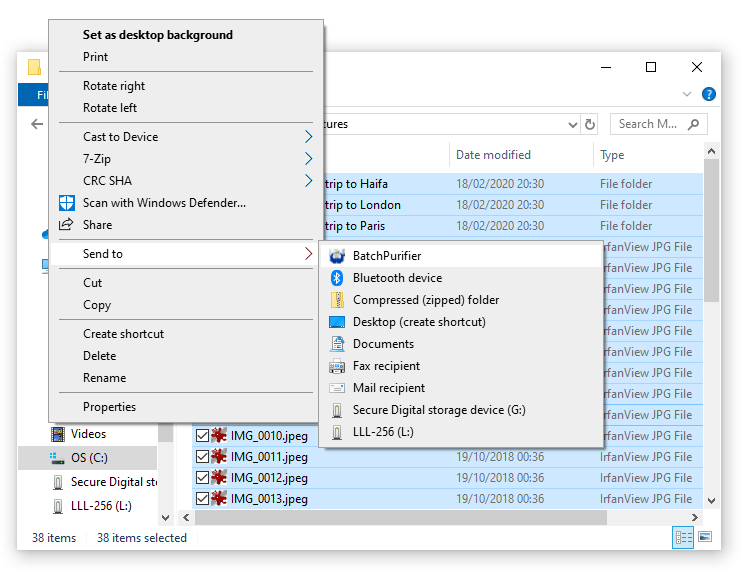Select the trip to Paris folder row
The height and width of the screenshot is (575, 744).
point(512,226)
